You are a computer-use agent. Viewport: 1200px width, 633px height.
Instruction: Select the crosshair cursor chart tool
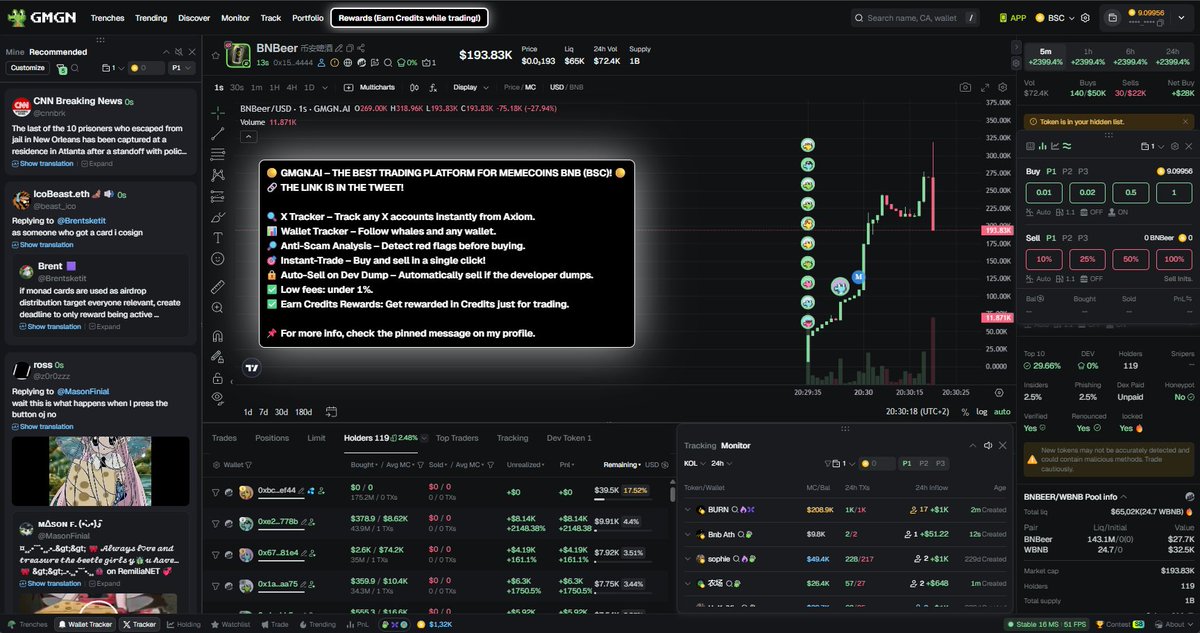click(218, 112)
